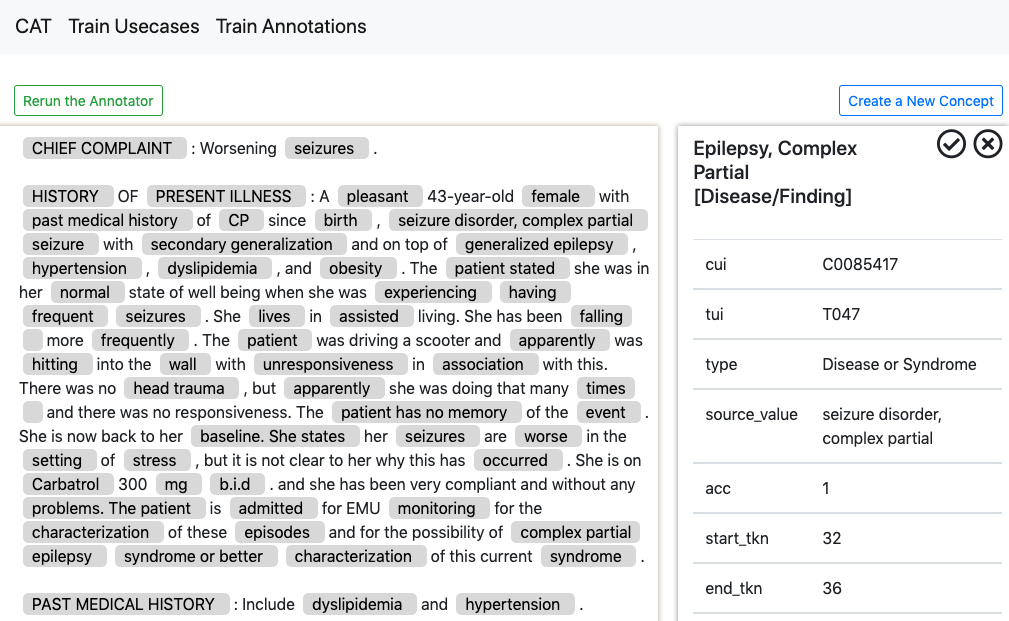
Task: Select the frequently annotation
Action: coord(140,340)
